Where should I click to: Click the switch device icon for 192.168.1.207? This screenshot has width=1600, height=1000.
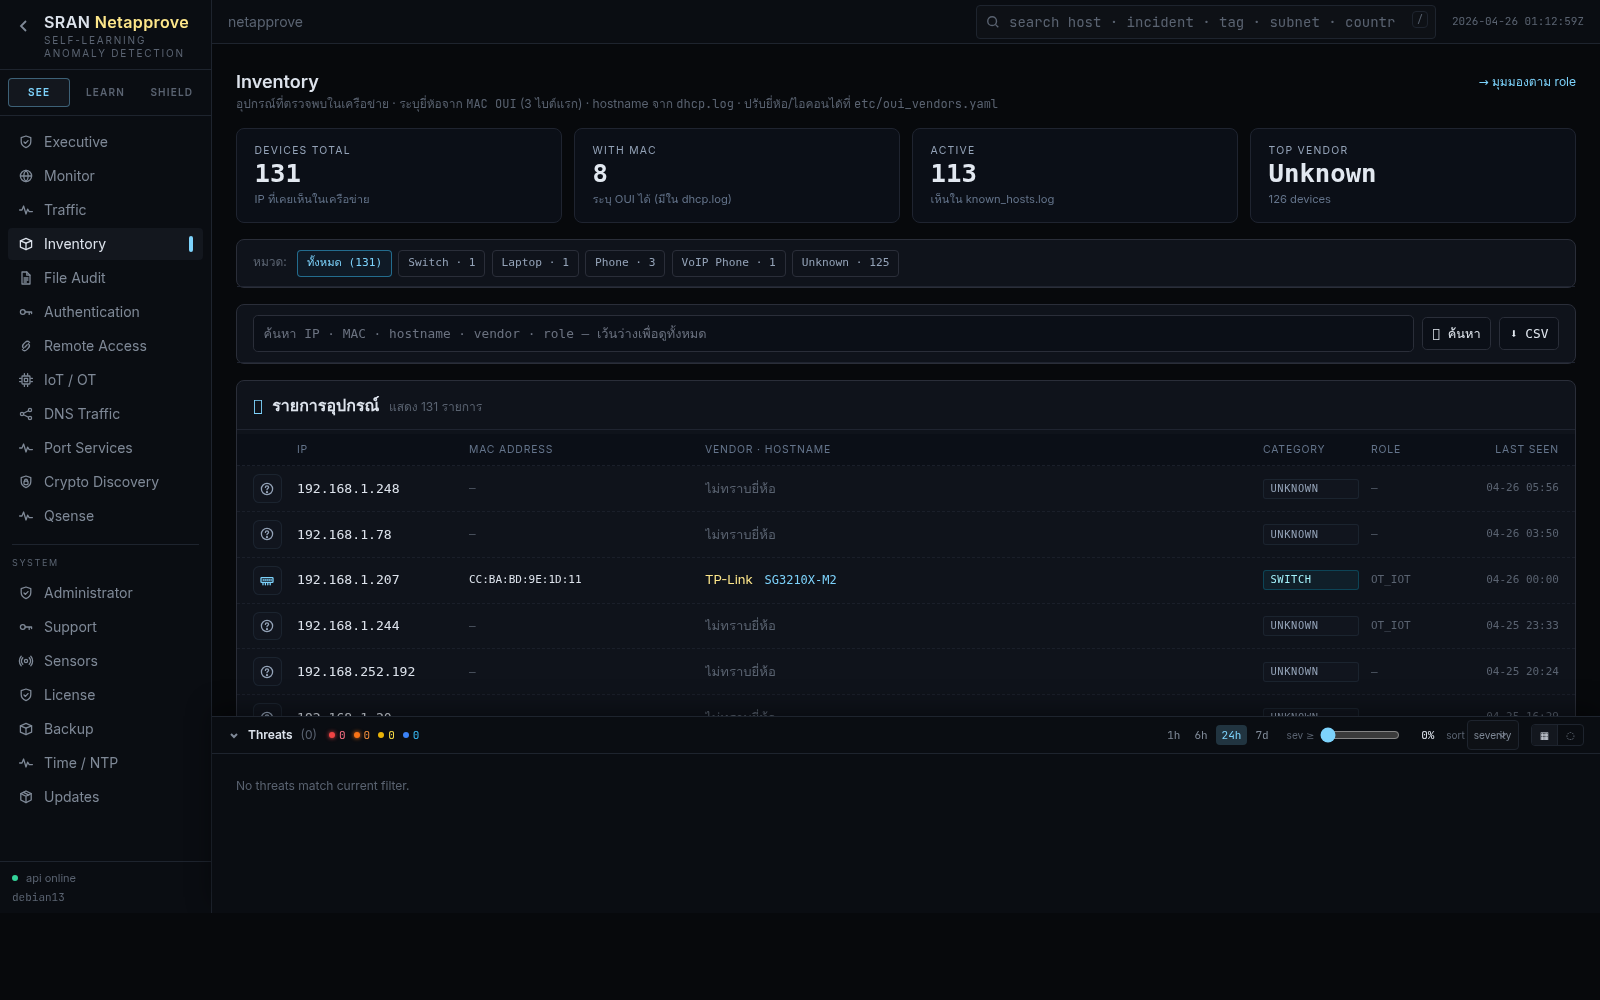pyautogui.click(x=267, y=580)
